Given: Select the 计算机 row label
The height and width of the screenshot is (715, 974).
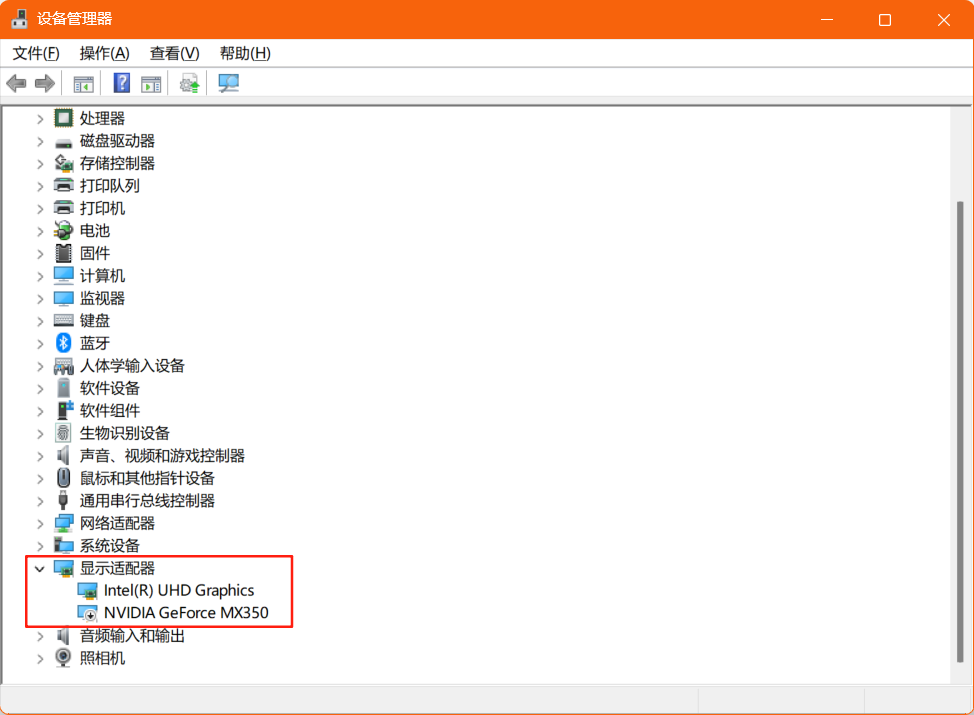Looking at the screenshot, I should (x=102, y=276).
